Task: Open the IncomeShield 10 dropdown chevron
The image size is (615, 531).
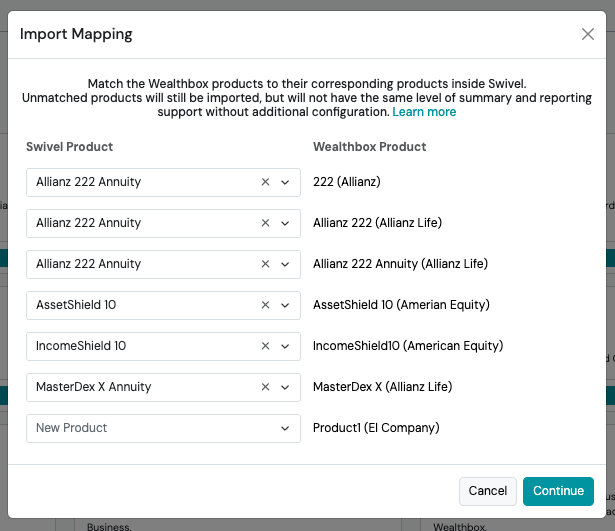Action: coord(285,346)
